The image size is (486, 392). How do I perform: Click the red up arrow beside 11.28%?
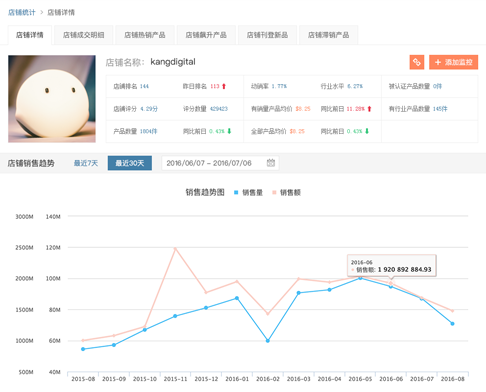pos(369,109)
